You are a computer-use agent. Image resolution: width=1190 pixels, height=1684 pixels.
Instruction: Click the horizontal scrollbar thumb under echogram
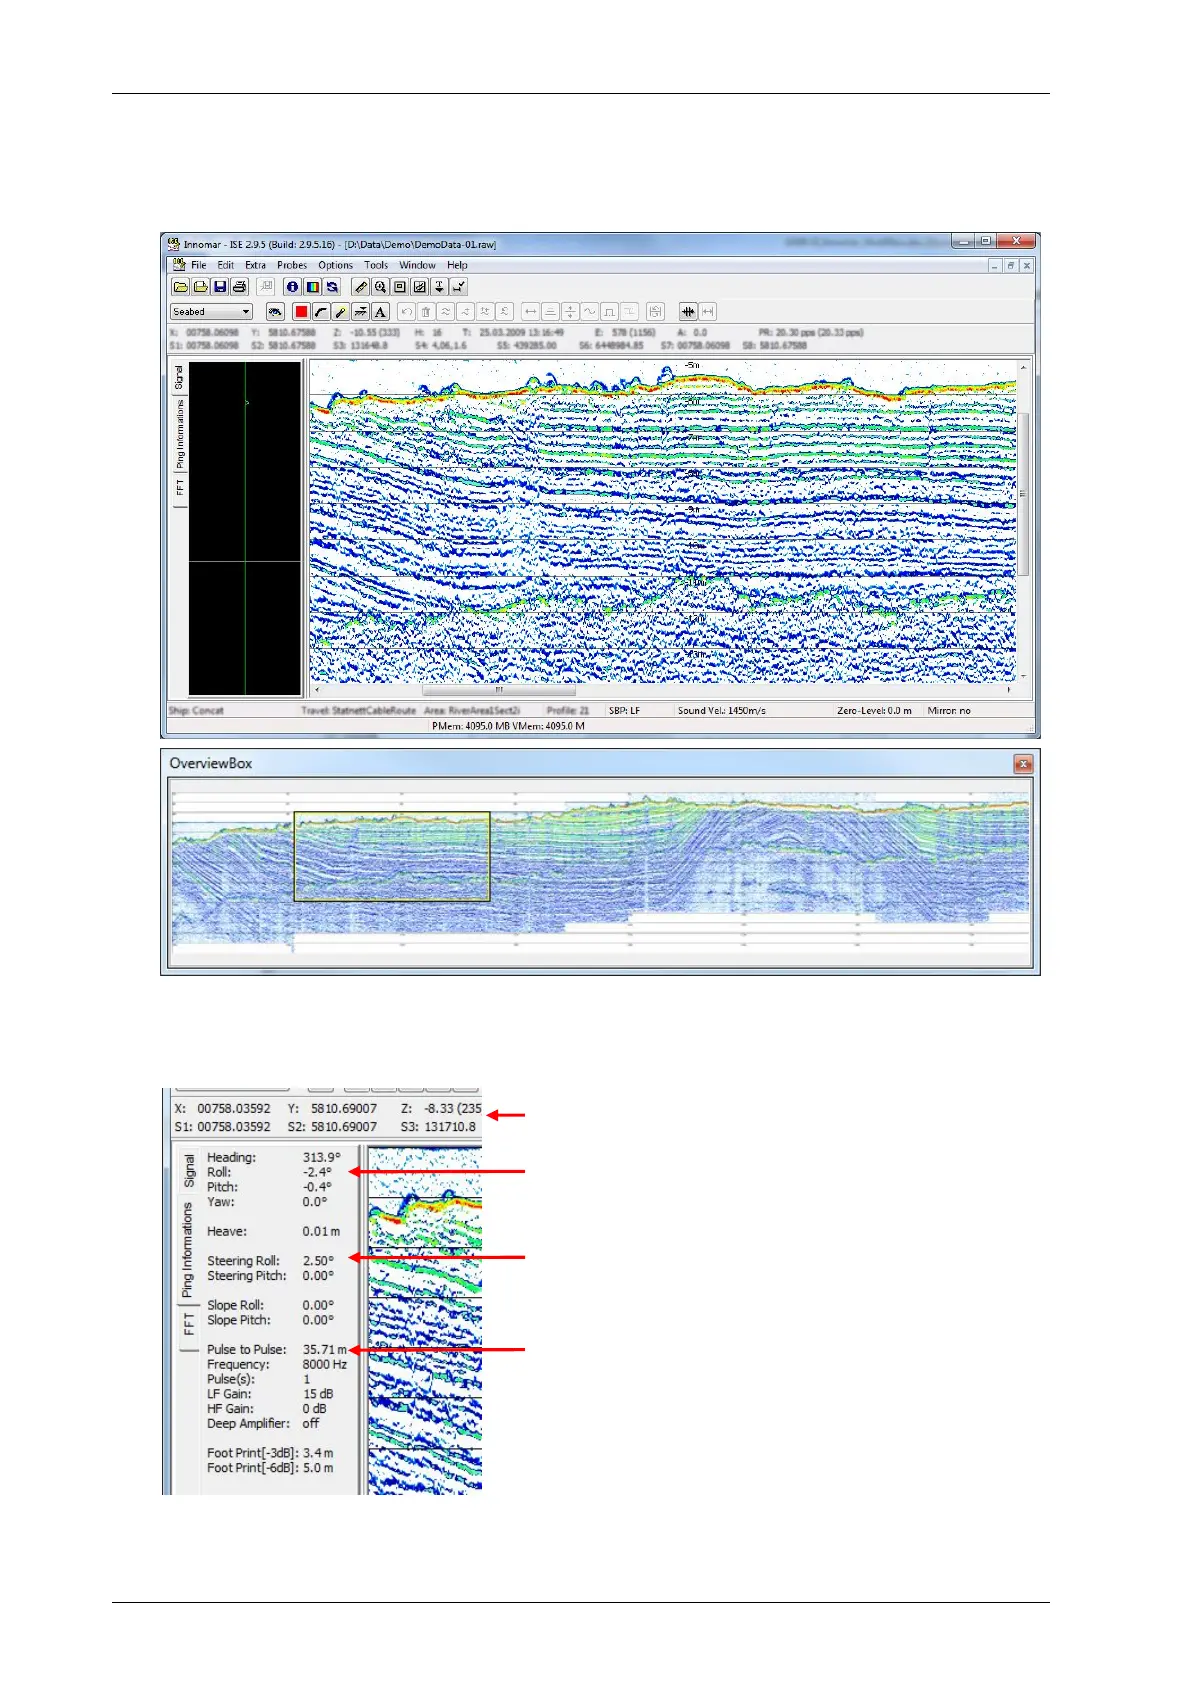click(498, 689)
